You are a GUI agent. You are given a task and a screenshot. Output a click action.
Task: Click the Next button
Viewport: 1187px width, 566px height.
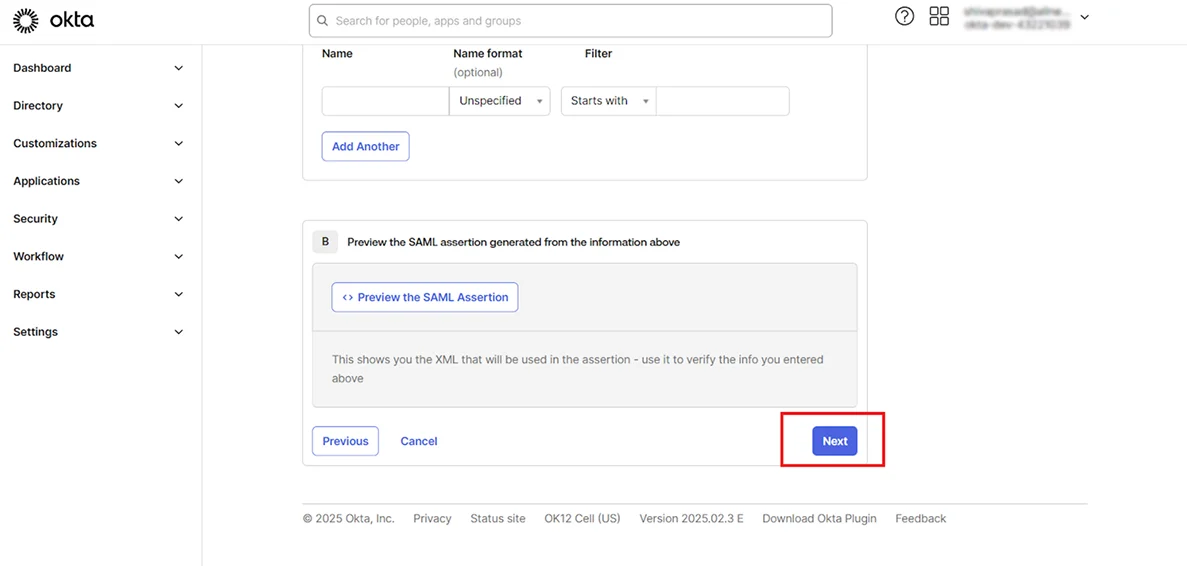(x=835, y=441)
